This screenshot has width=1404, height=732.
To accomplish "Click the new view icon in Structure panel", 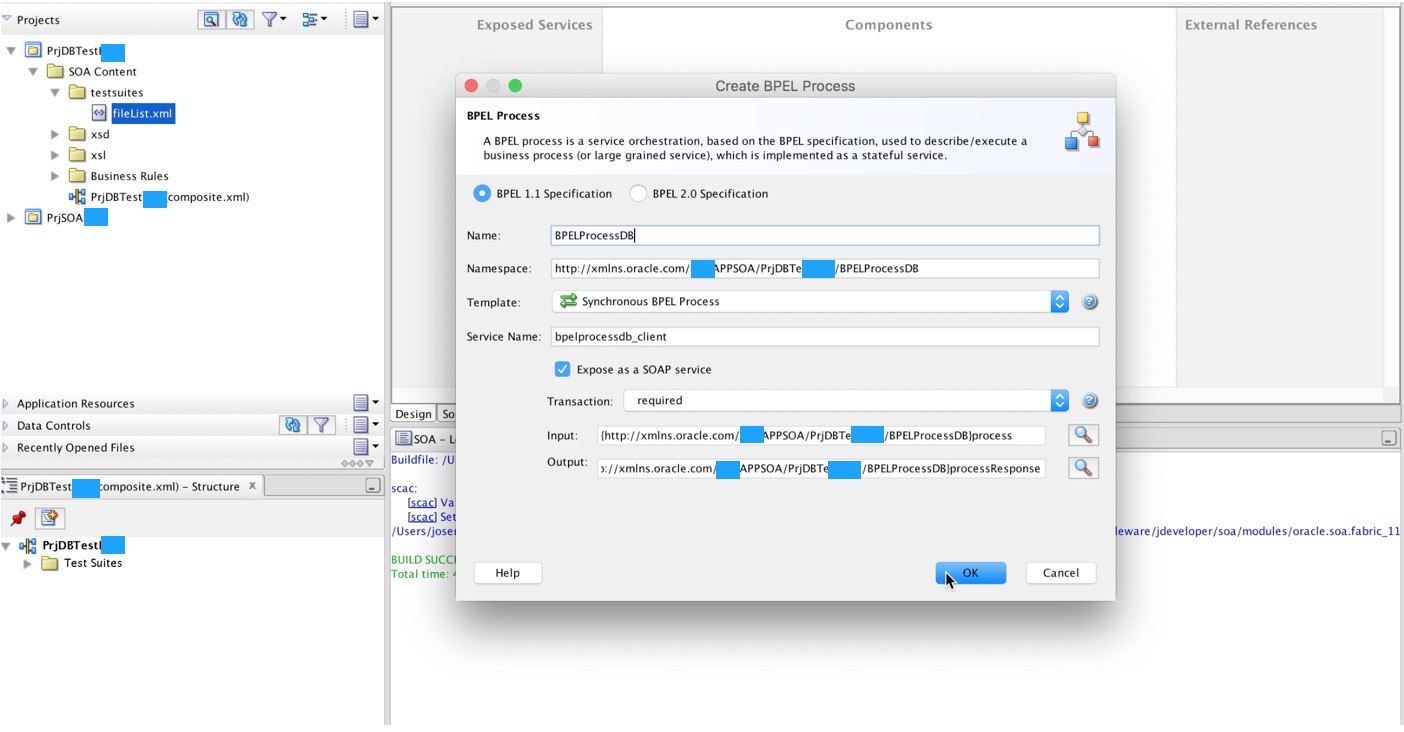I will pos(50,518).
